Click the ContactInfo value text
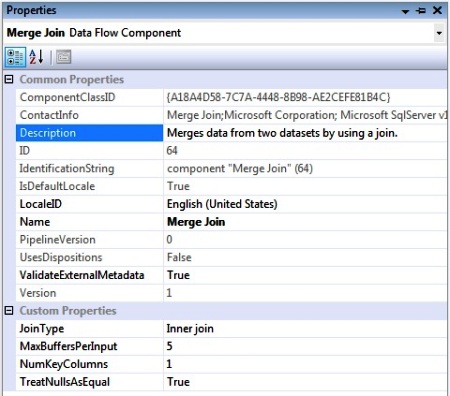Image resolution: width=450 pixels, height=396 pixels. [x=307, y=115]
